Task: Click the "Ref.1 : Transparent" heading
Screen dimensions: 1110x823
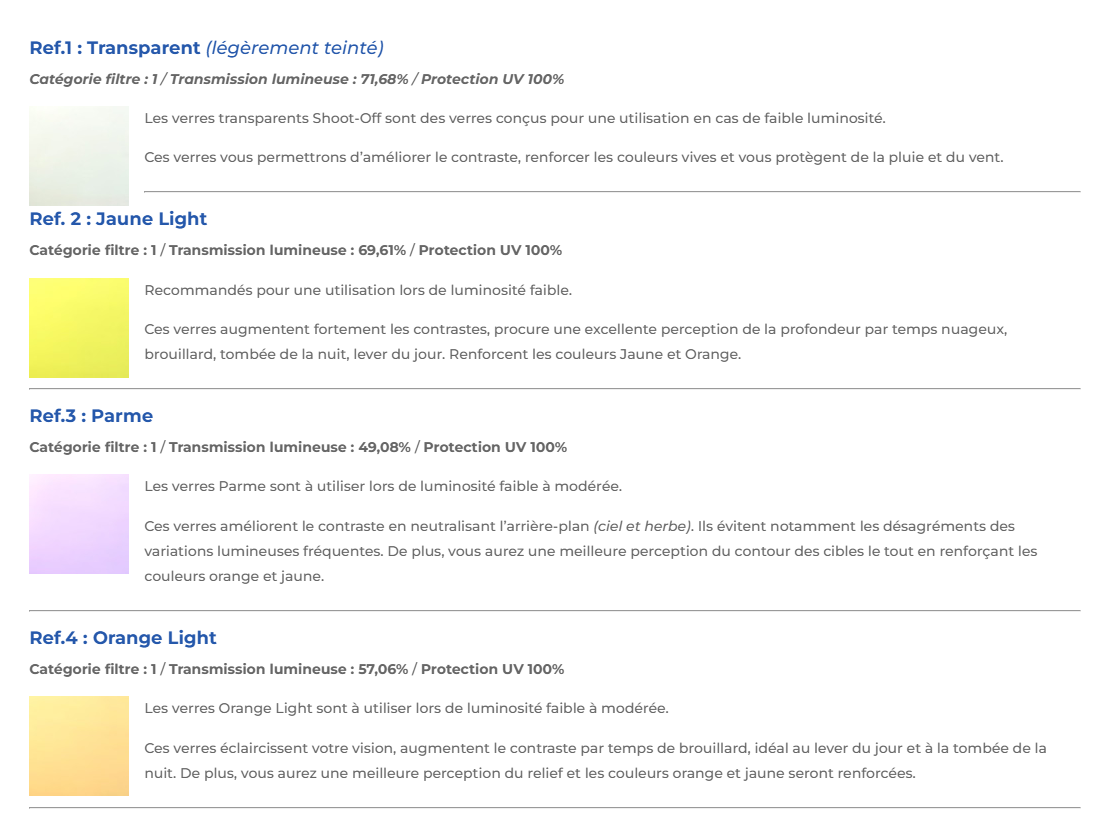Action: (115, 48)
